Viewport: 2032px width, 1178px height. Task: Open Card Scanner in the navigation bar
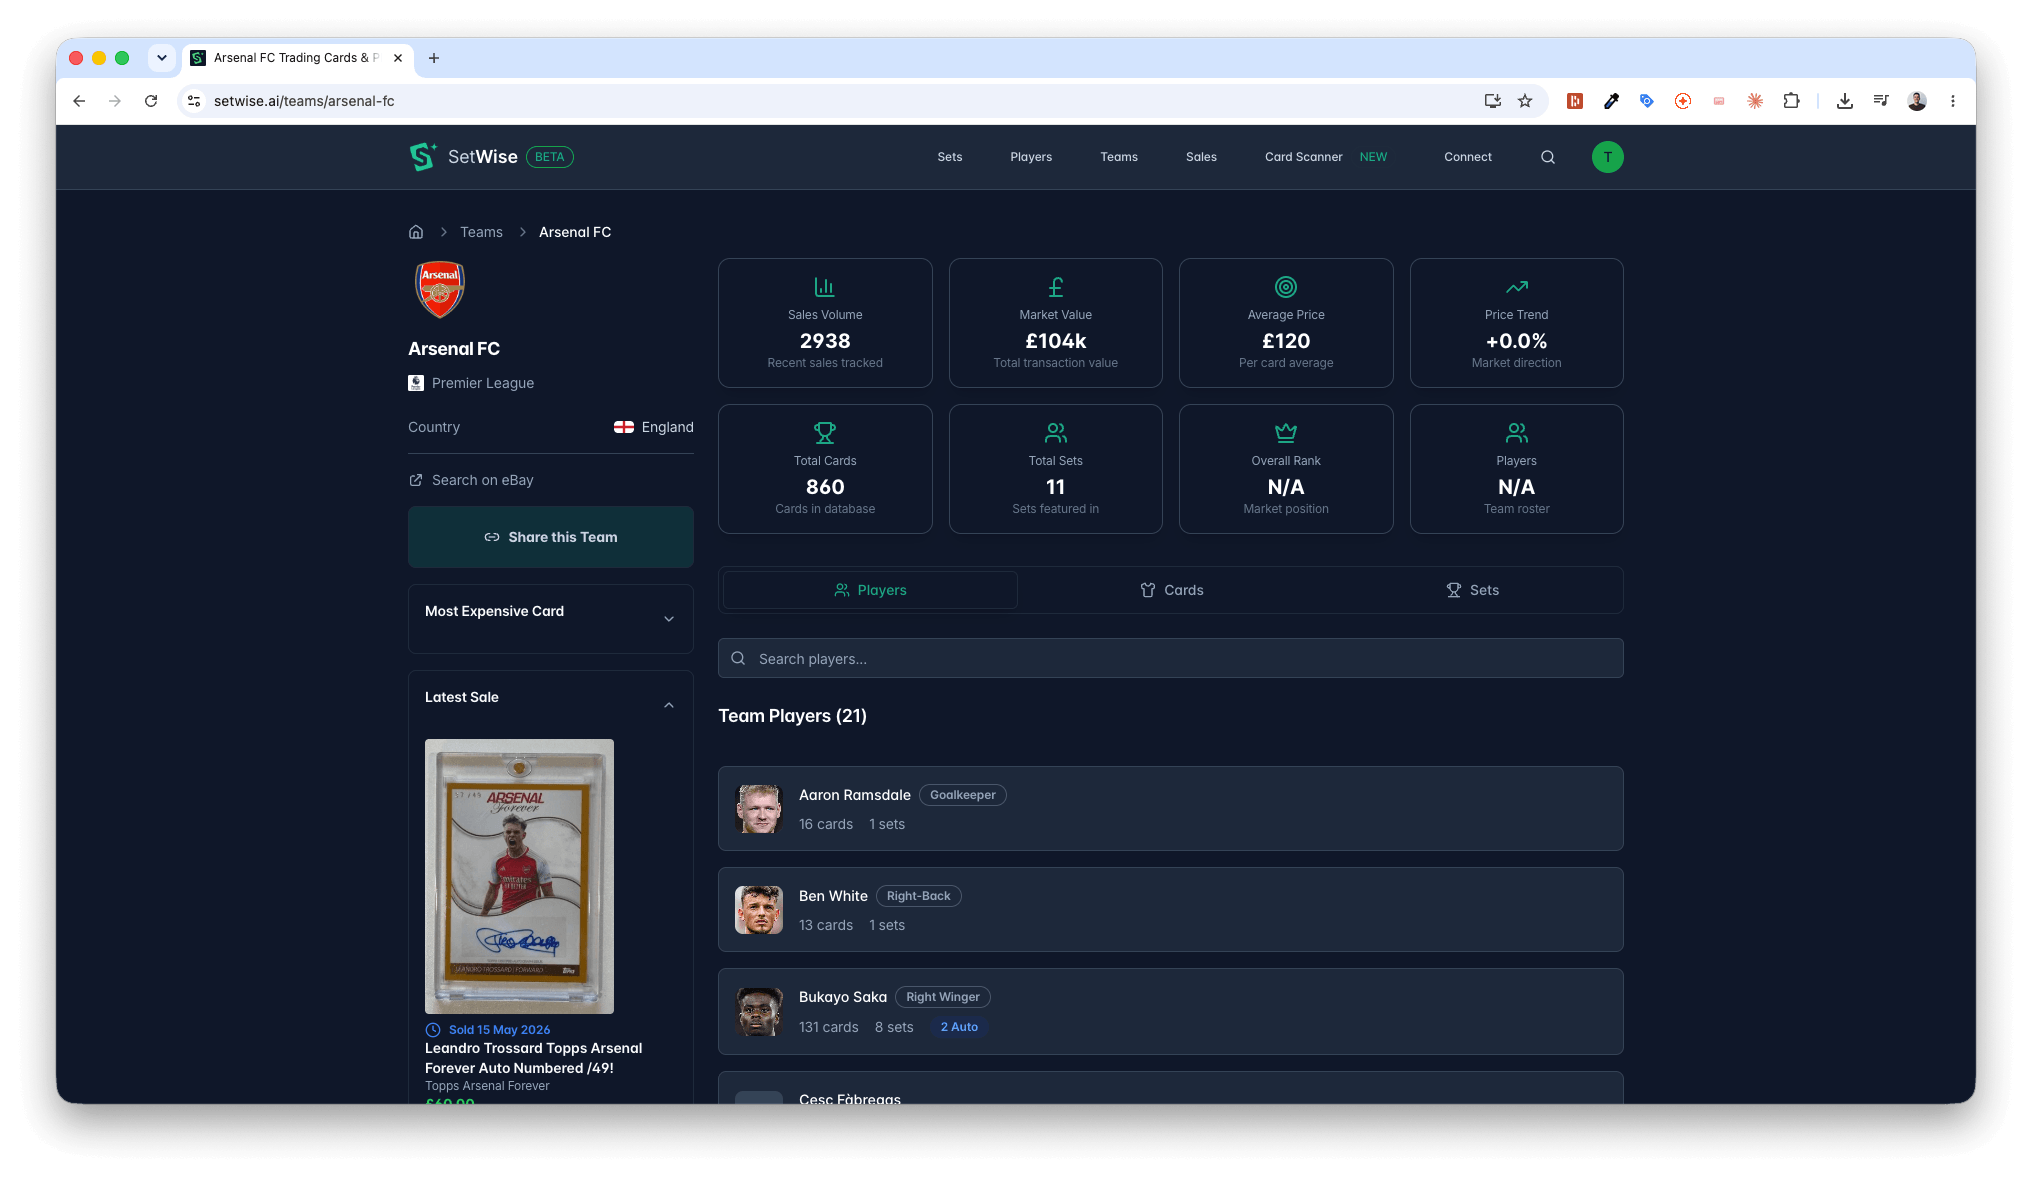(x=1303, y=157)
